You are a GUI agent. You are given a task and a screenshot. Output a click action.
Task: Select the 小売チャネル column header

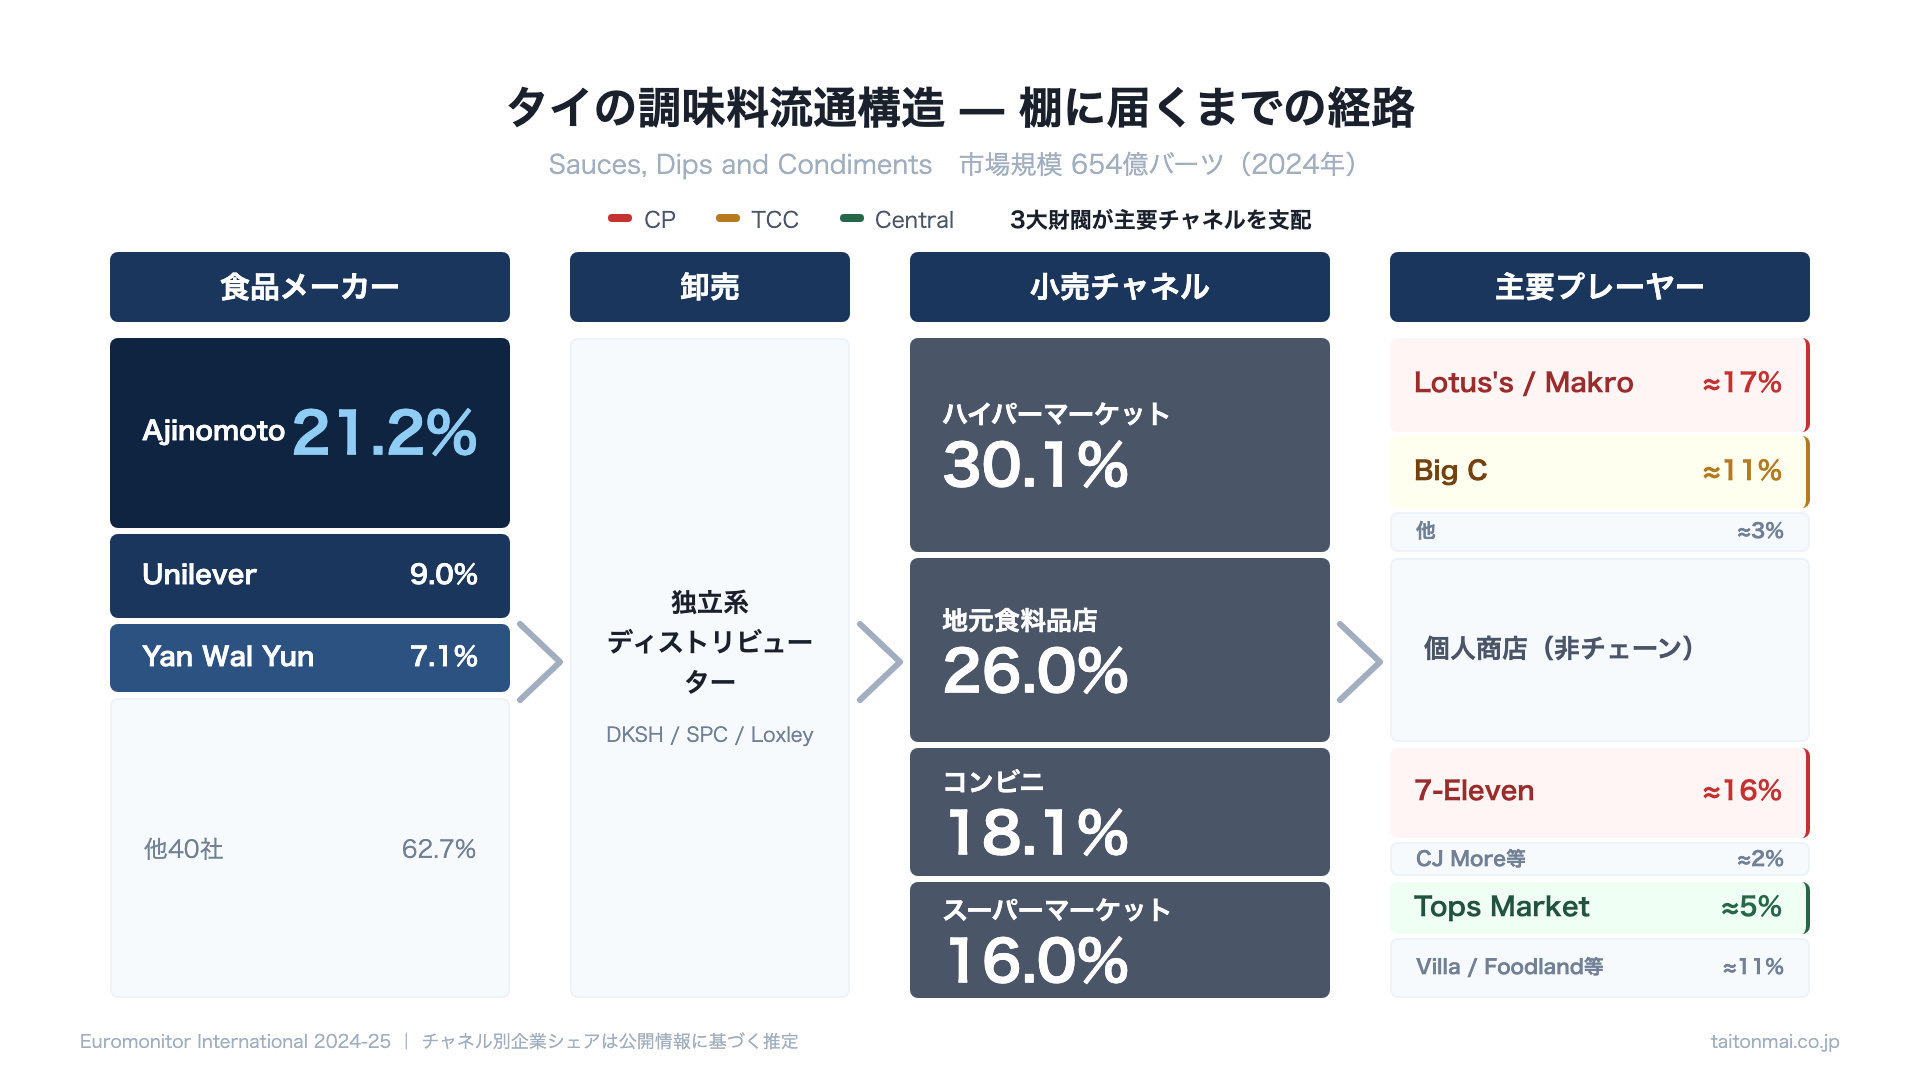coord(1120,287)
